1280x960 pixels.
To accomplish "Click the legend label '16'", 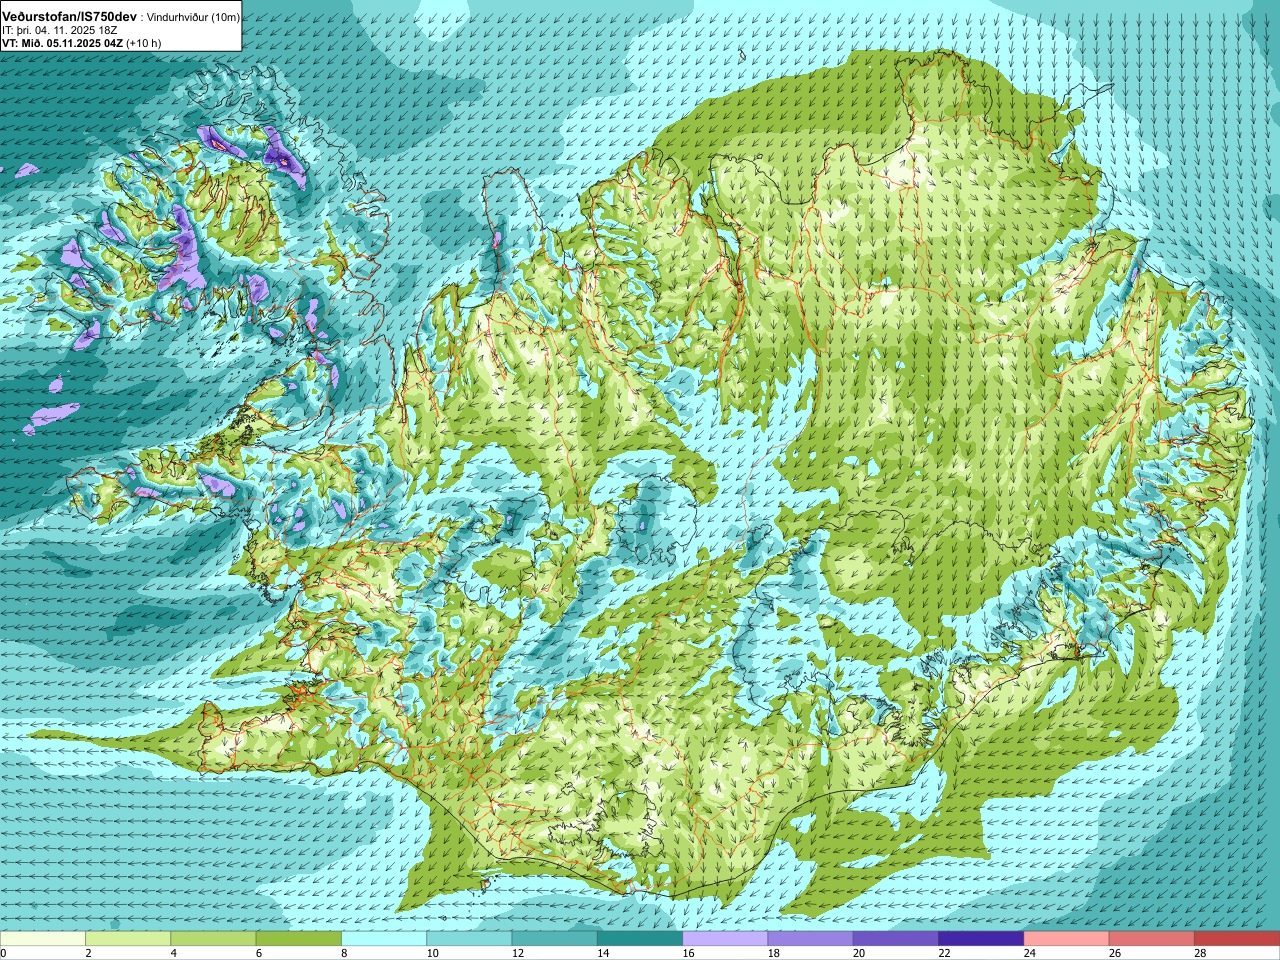I will pyautogui.click(x=690, y=953).
